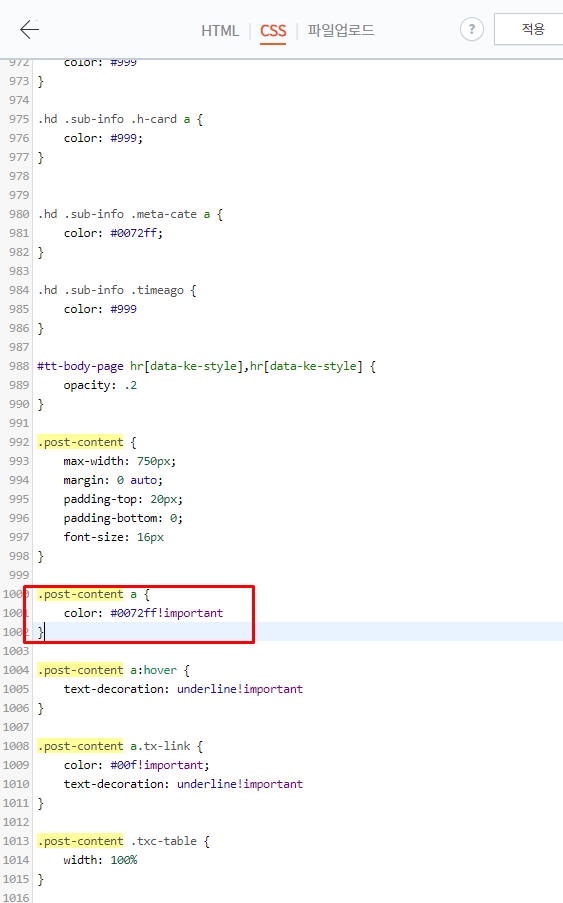Open the help question mark icon
The width and height of the screenshot is (563, 903).
(x=471, y=29)
